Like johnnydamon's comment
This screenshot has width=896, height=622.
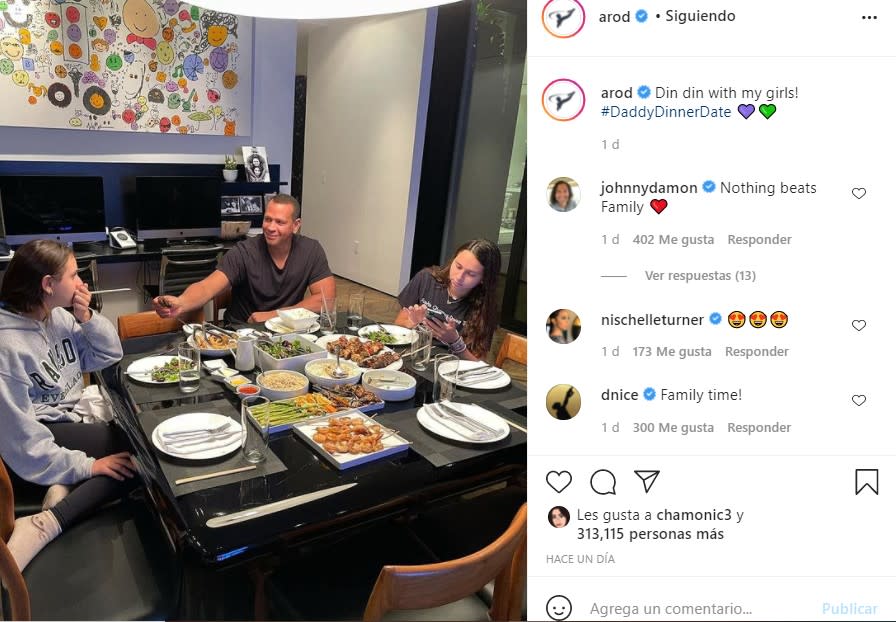click(x=858, y=193)
